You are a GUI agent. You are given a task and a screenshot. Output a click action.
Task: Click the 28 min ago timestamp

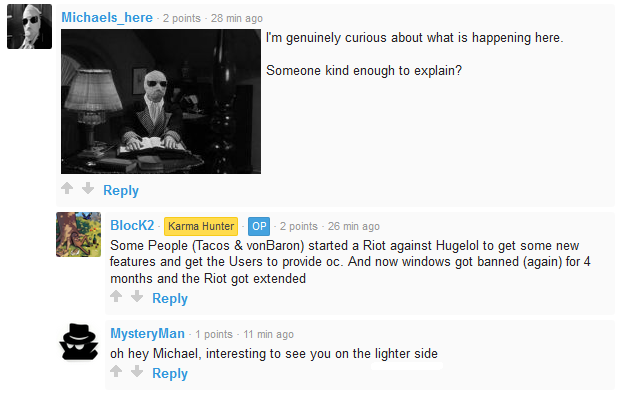(x=236, y=18)
